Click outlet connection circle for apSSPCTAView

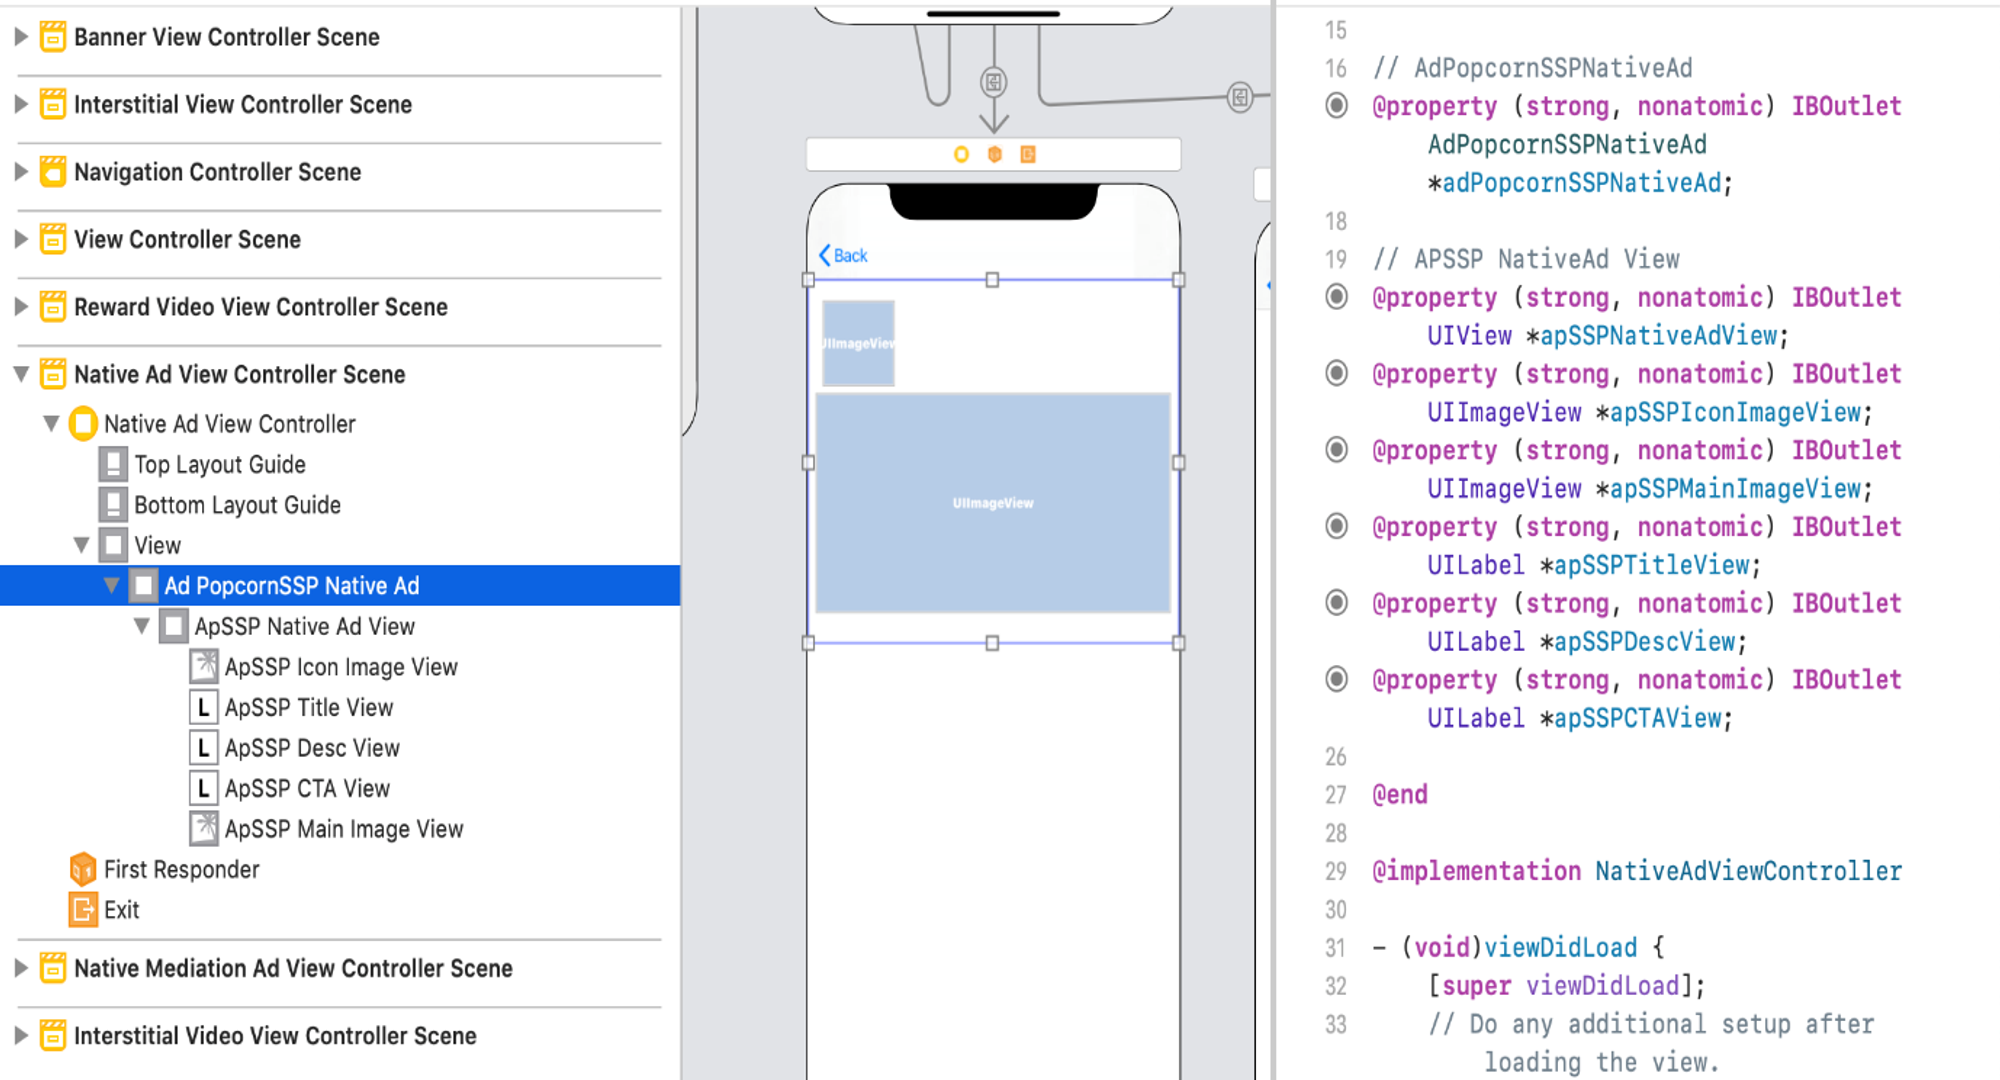[x=1336, y=679]
